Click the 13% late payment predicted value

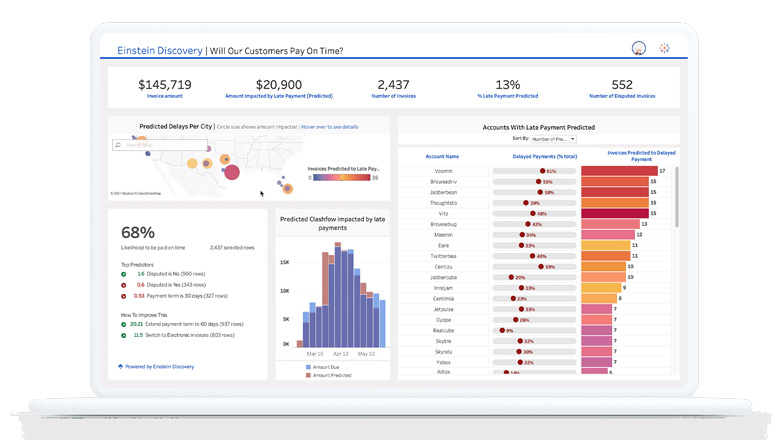[508, 84]
